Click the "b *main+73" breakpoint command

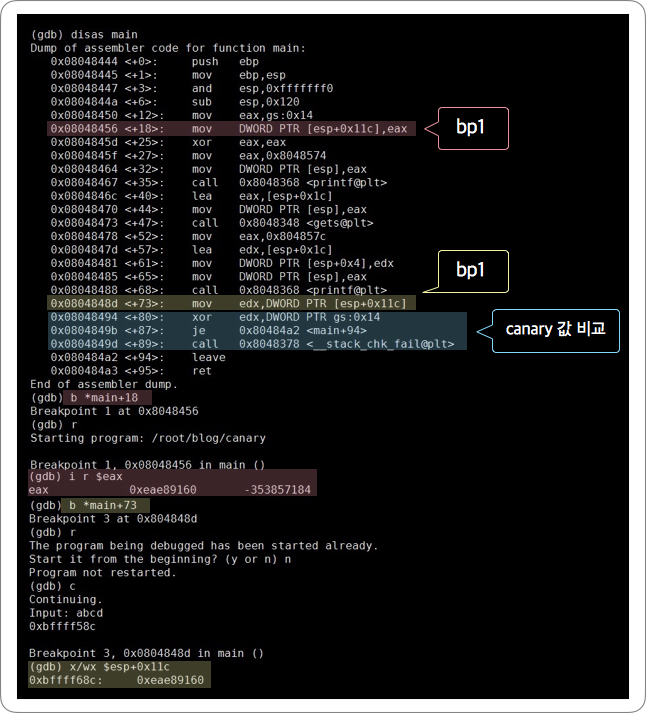(x=102, y=505)
